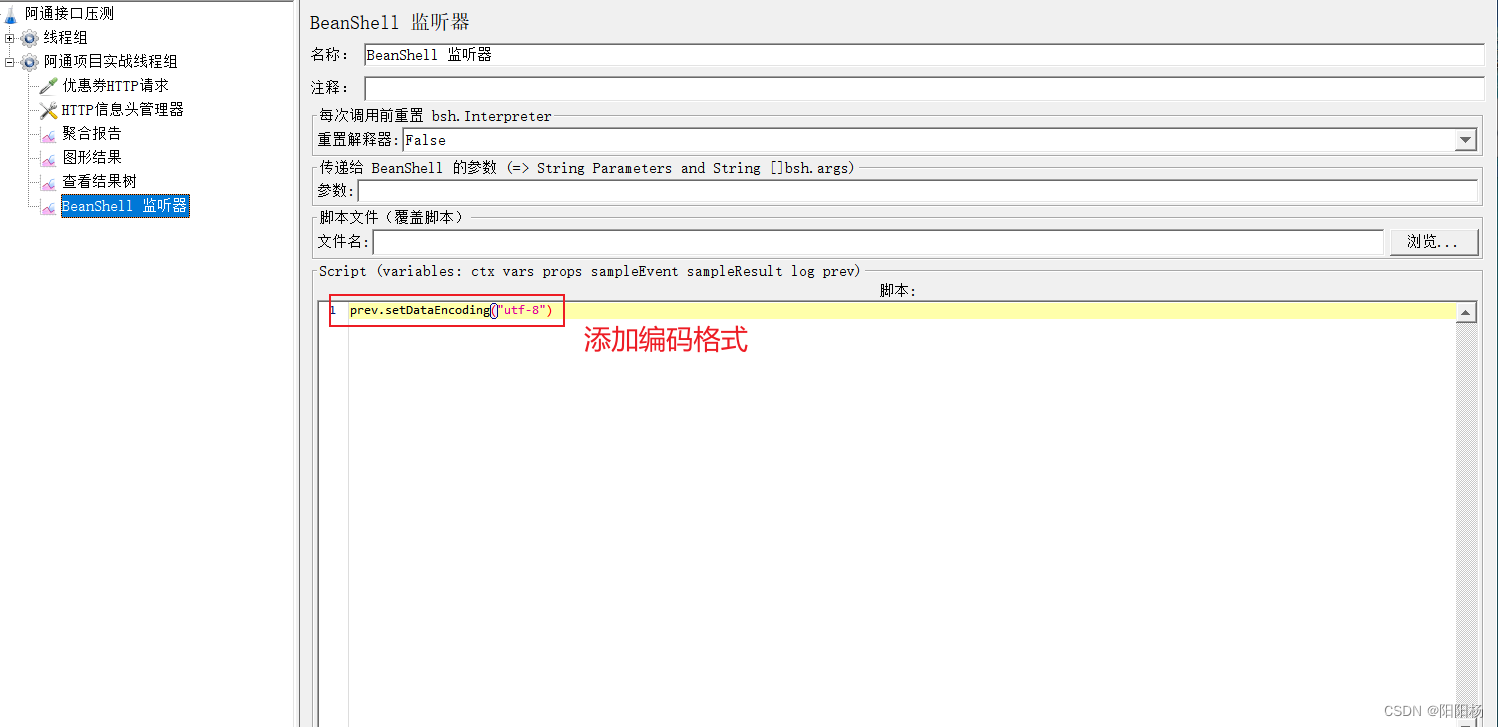The image size is (1498, 727).
Task: Focus the 文件名 script file field
Action: click(878, 241)
